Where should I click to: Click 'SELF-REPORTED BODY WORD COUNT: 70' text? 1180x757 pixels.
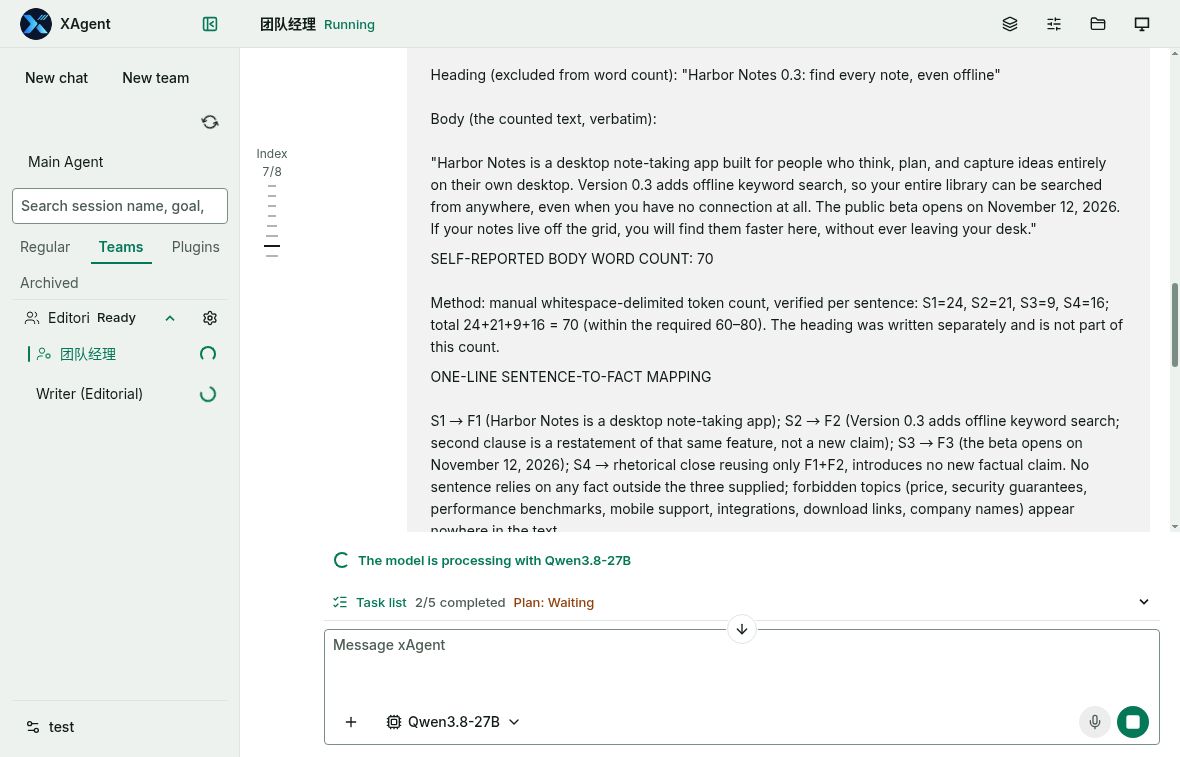[x=572, y=259]
